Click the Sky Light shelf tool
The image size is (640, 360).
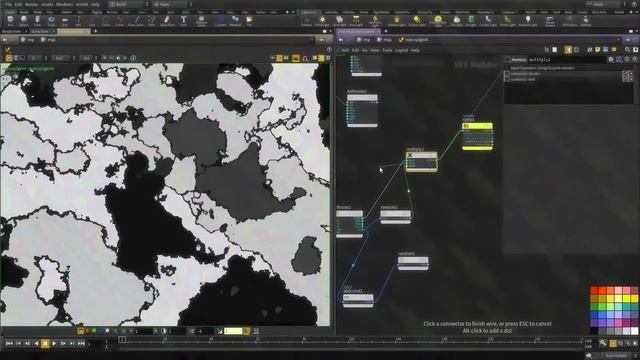457,20
